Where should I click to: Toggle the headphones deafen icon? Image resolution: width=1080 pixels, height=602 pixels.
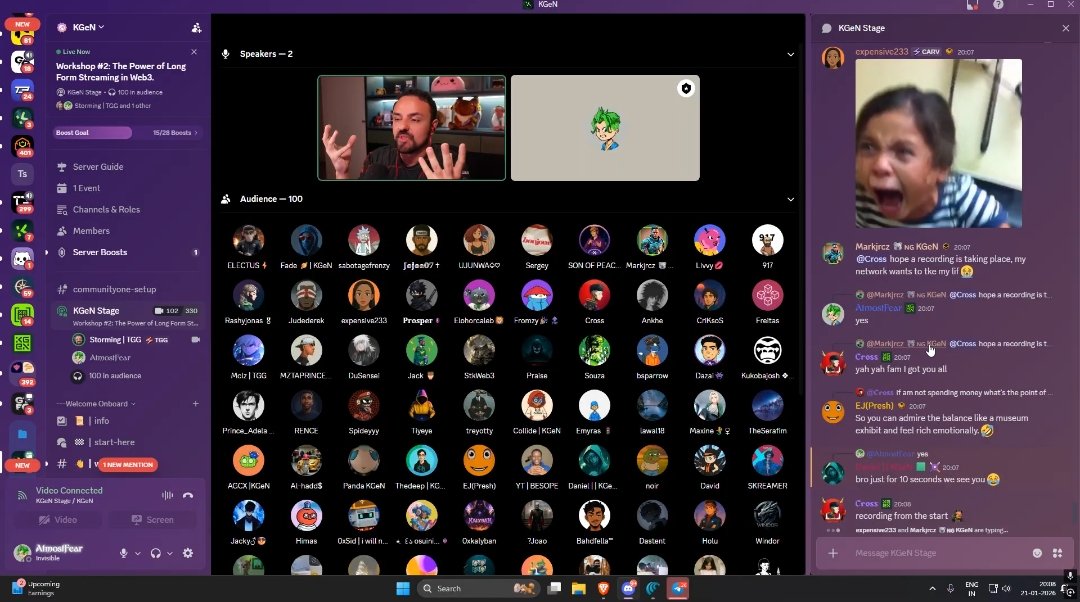(x=156, y=553)
